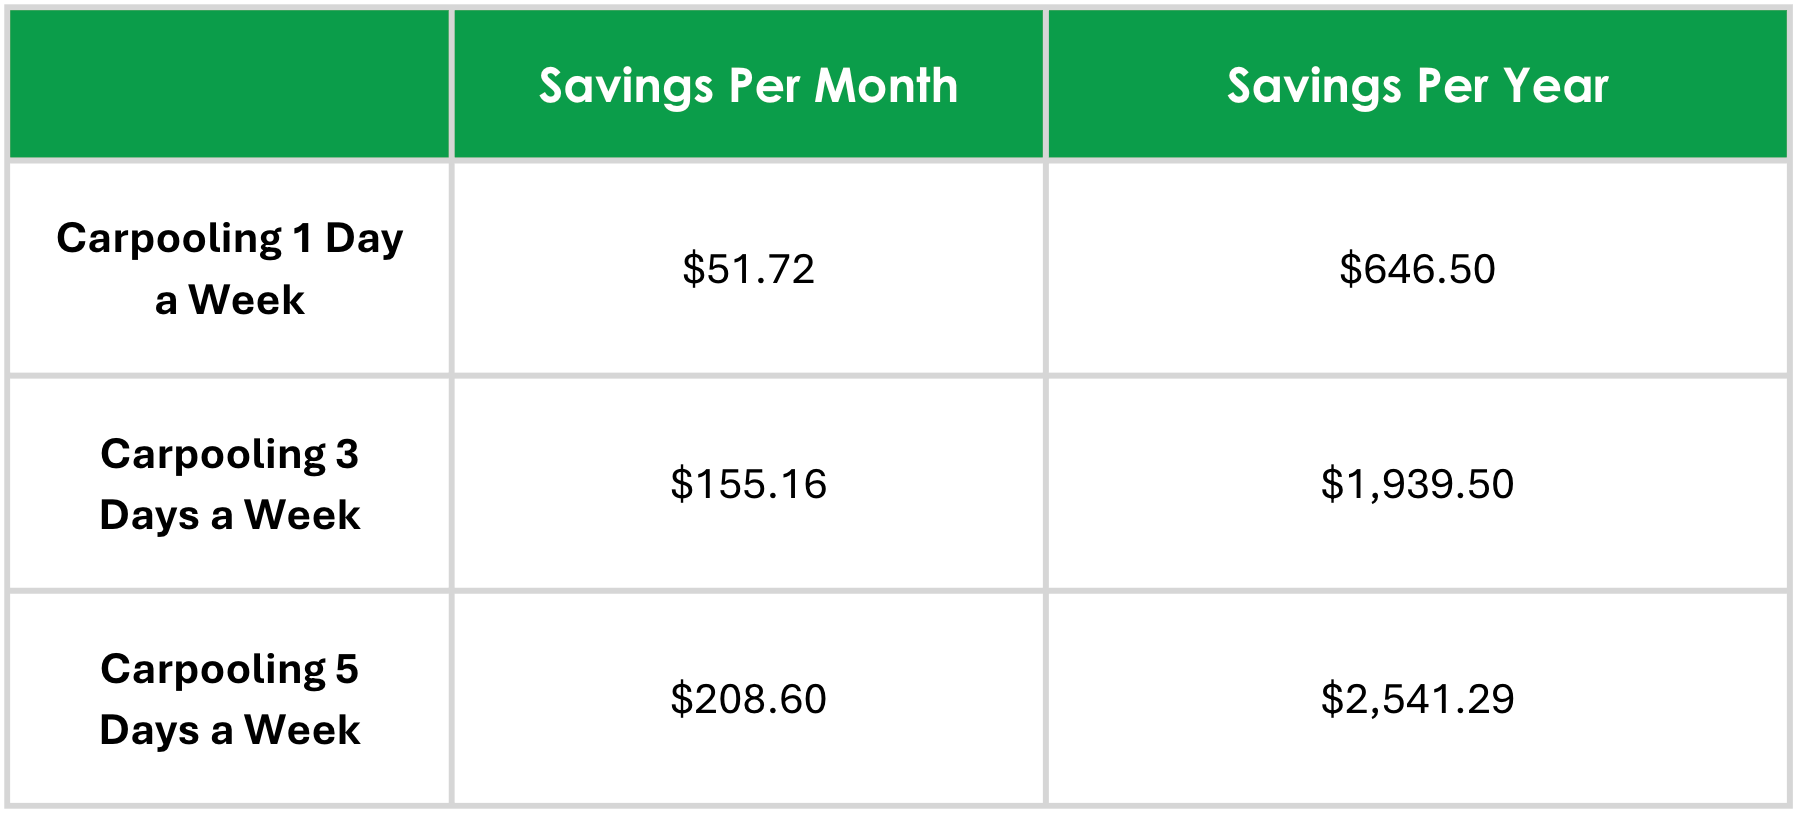Click the $51.72 monthly savings value

(748, 269)
